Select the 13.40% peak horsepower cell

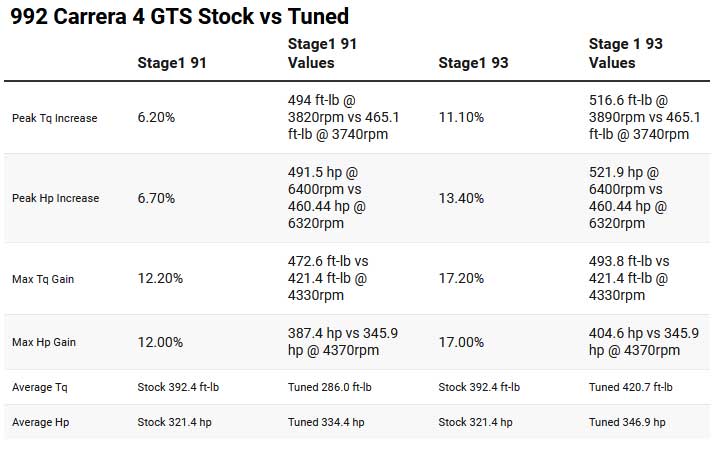click(461, 198)
